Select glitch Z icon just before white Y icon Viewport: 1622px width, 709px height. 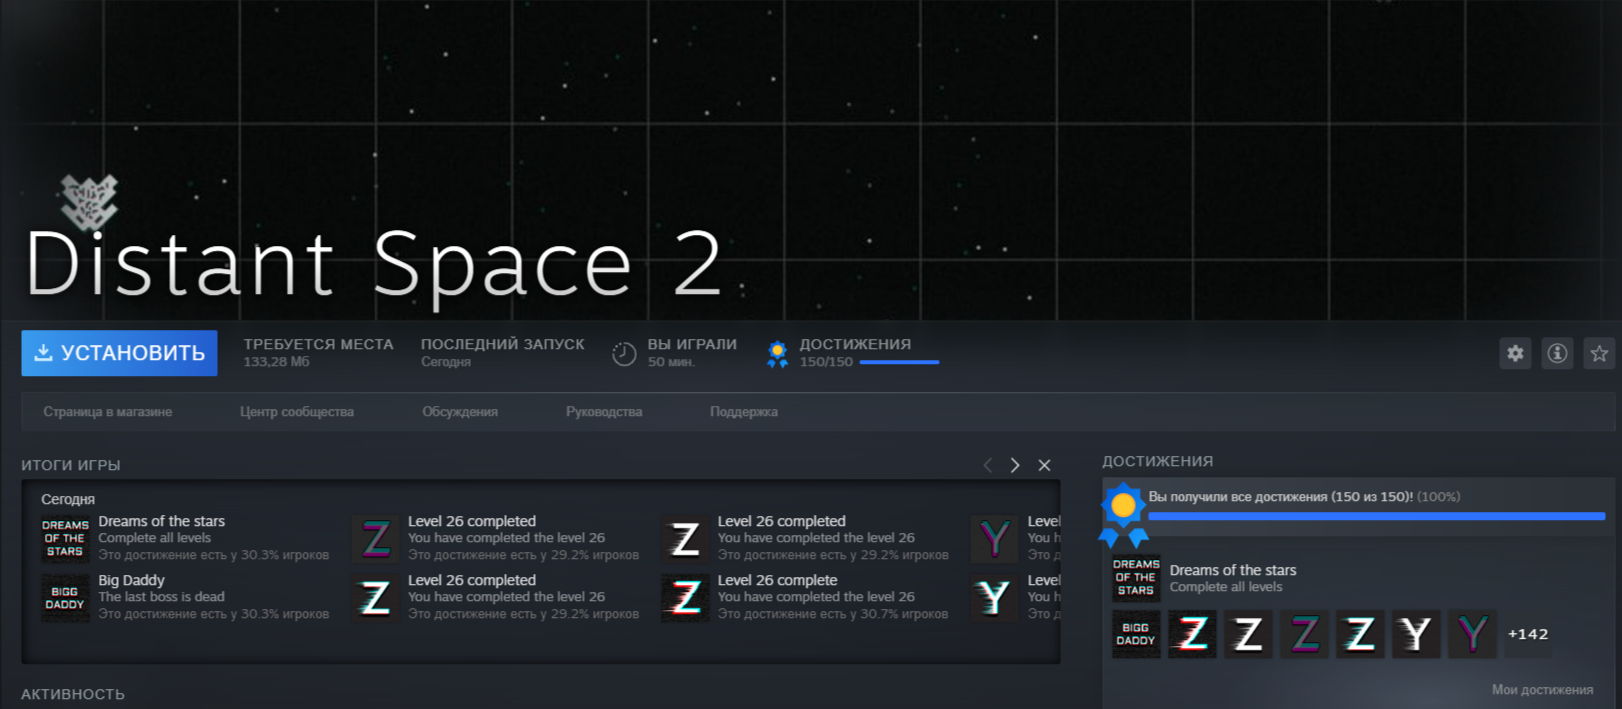point(1360,634)
